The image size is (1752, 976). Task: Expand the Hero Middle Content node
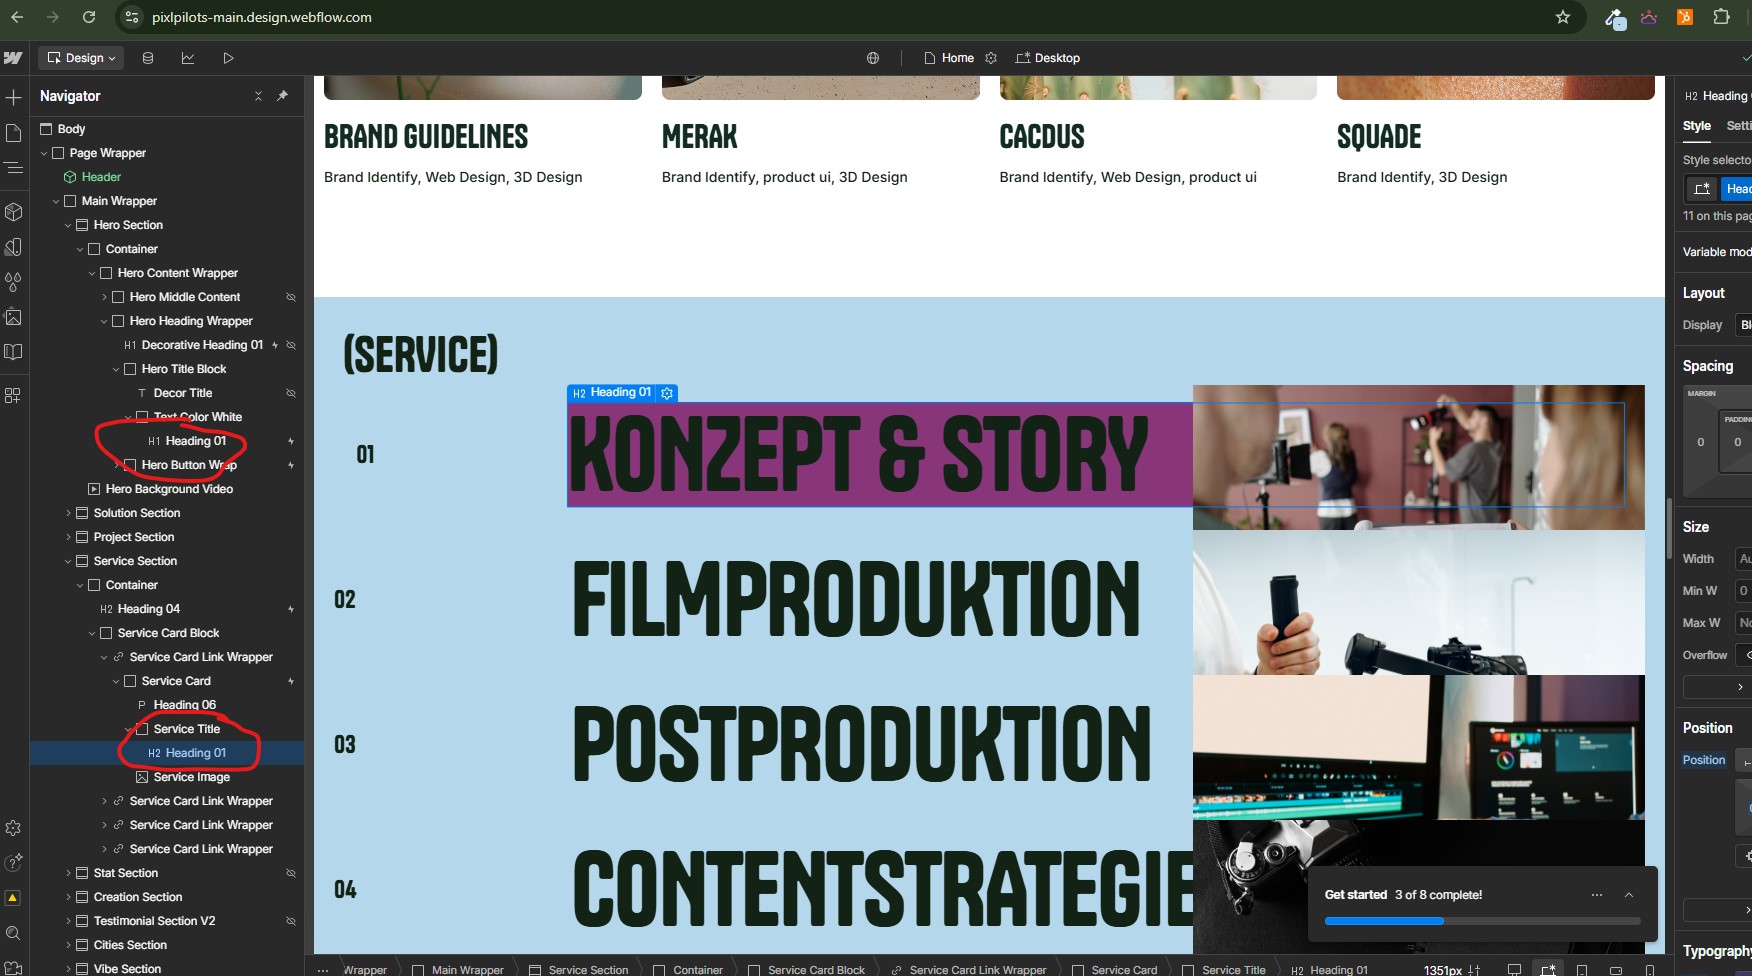[x=104, y=297]
